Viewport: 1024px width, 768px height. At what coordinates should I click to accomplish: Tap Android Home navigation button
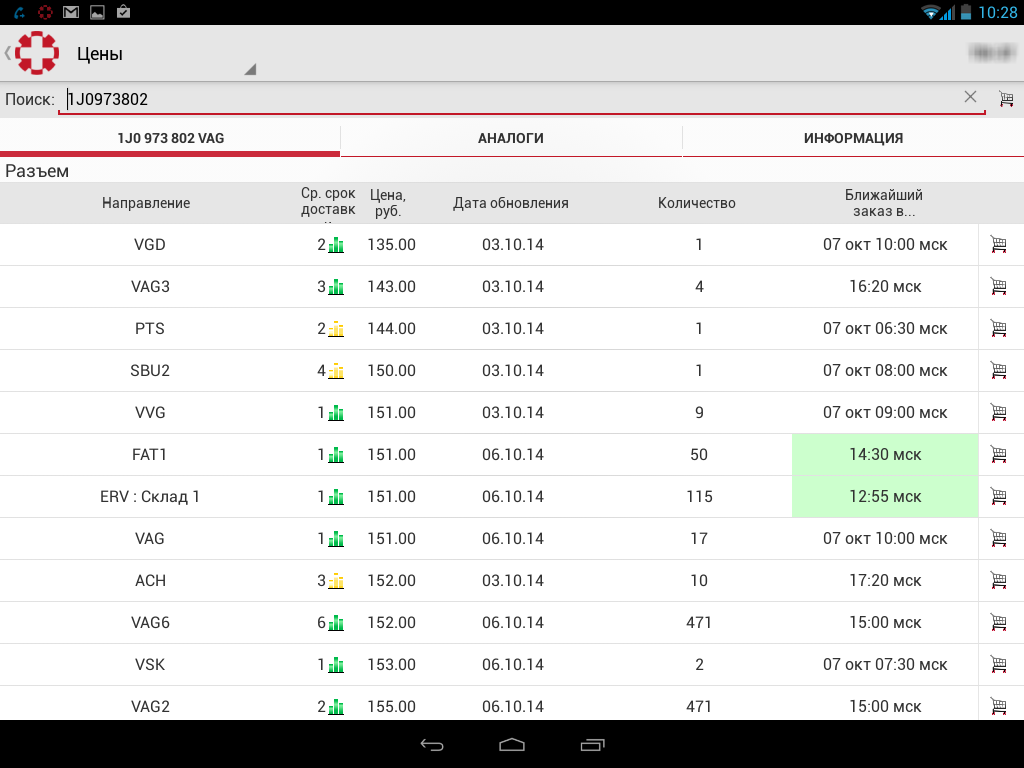512,745
